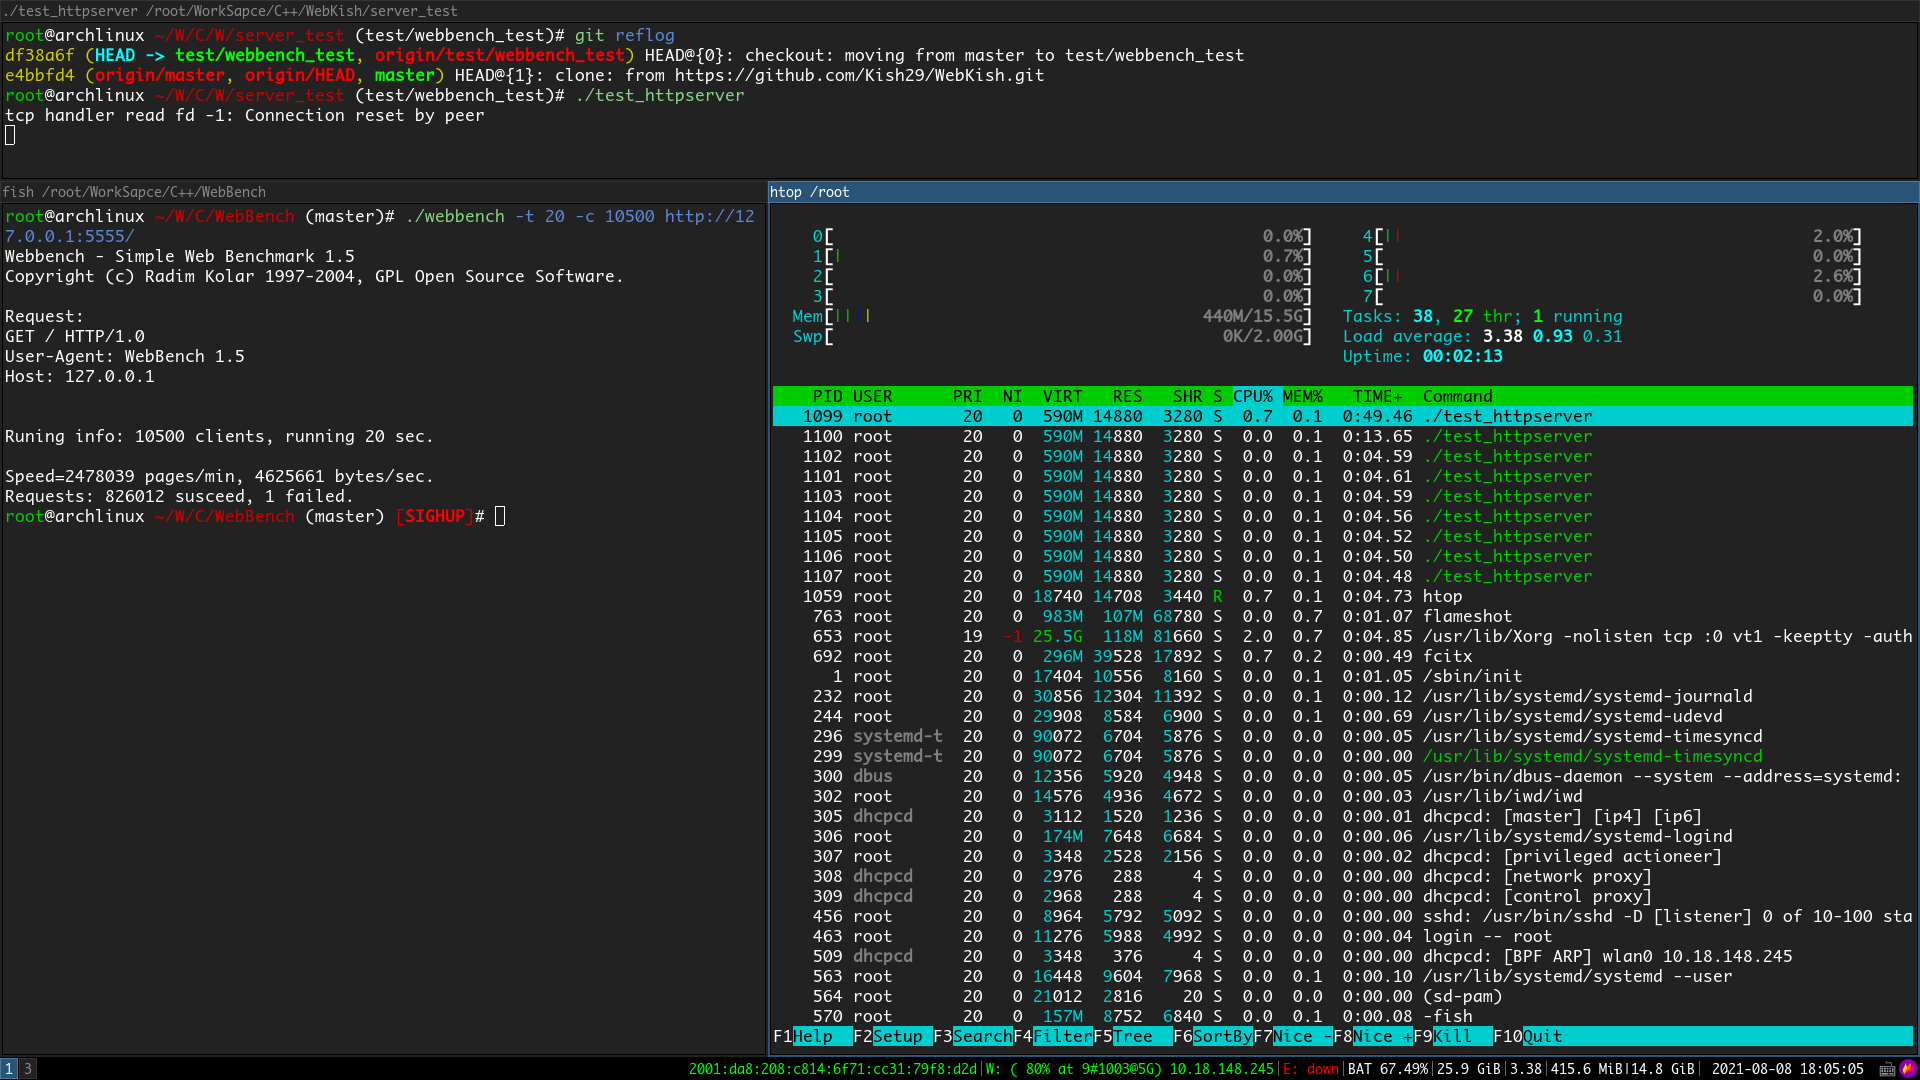Click the CPU 4 usage meter
1920x1080 pixels.
pos(1612,236)
